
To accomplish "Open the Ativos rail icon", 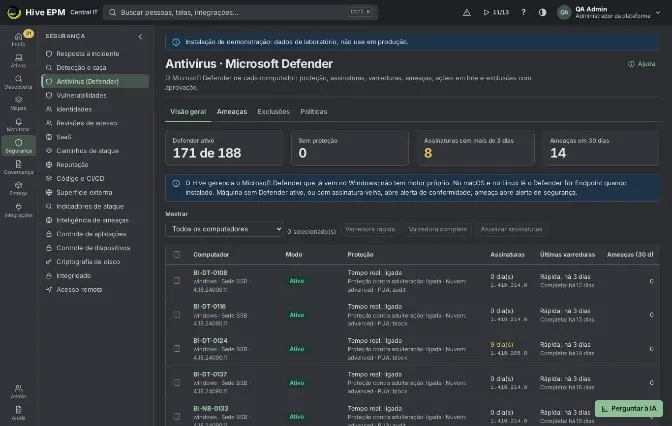I will (18, 61).
